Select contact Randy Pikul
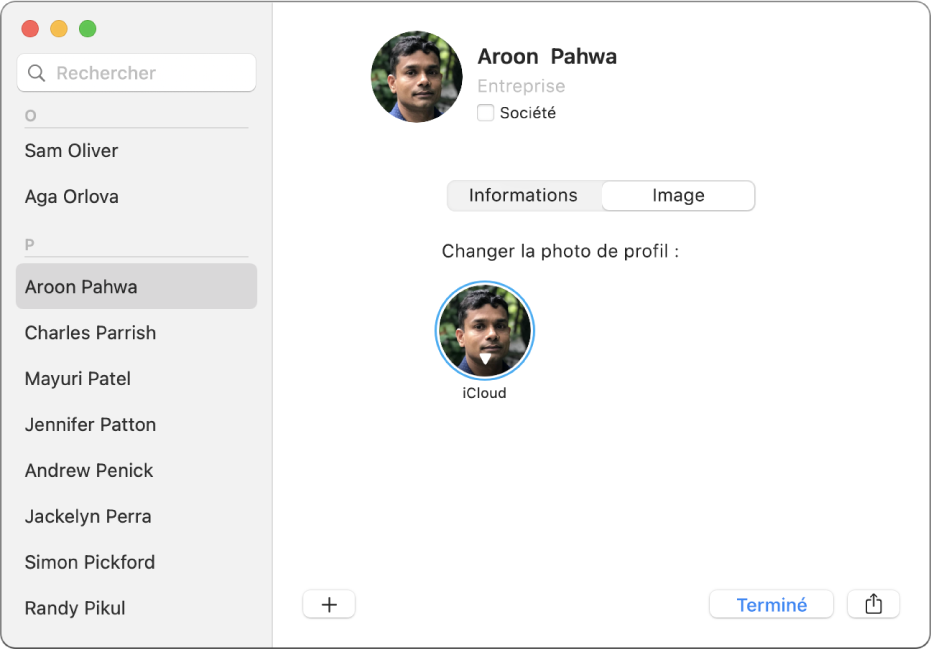 [74, 609]
